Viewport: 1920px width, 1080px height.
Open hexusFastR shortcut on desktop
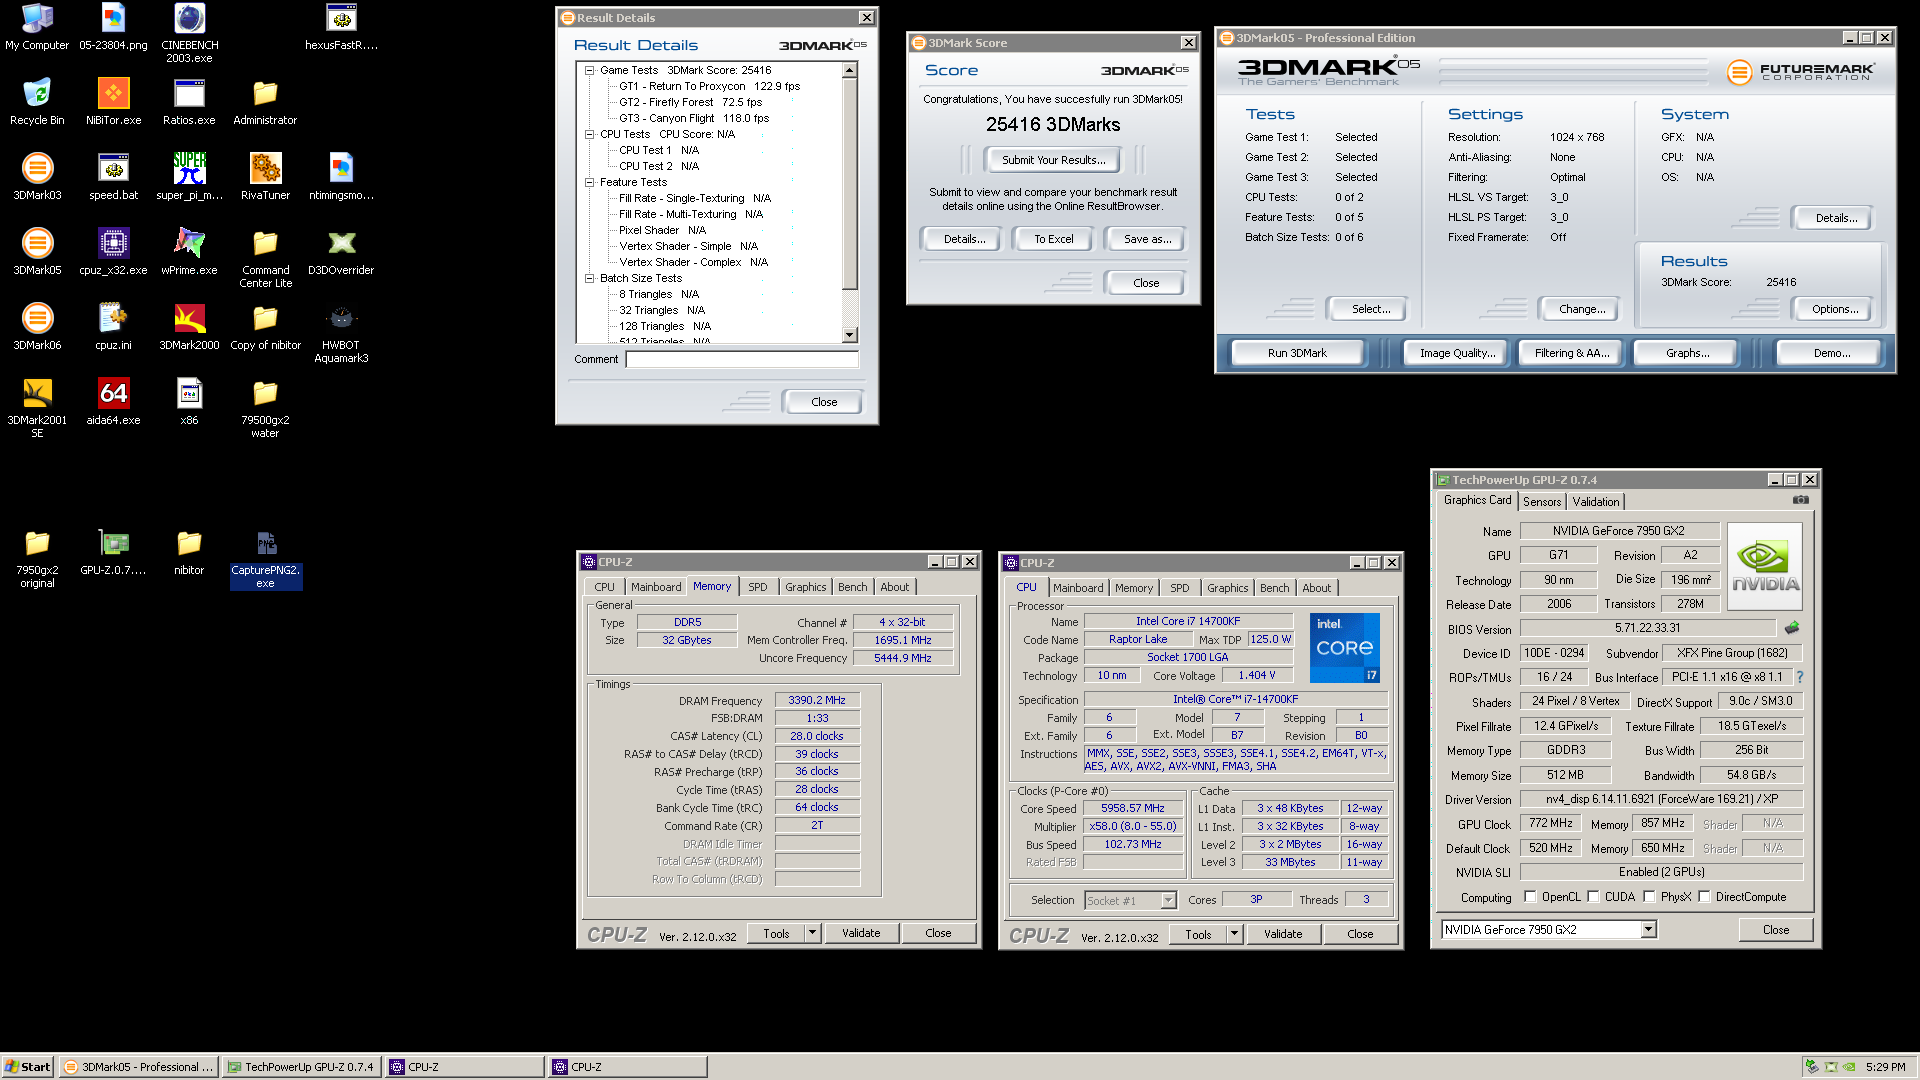(341, 27)
